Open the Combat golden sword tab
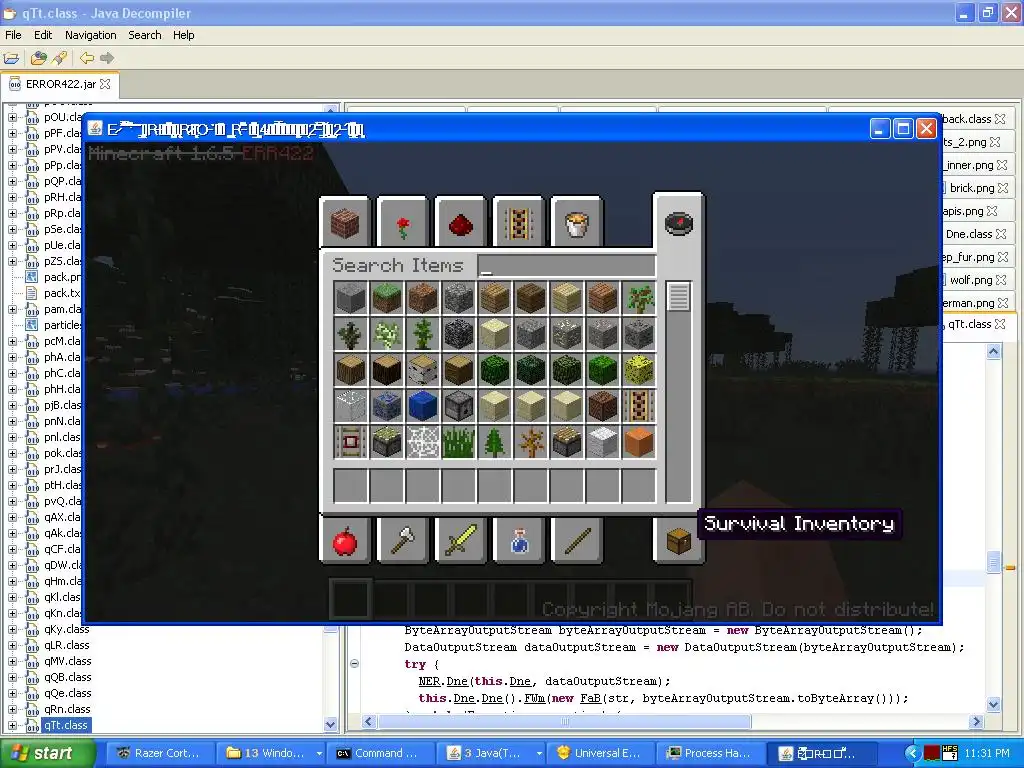 pyautogui.click(x=460, y=539)
